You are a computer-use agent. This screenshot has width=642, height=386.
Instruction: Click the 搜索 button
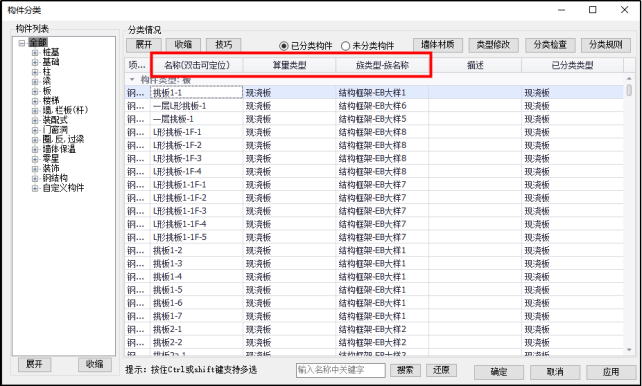tap(405, 370)
